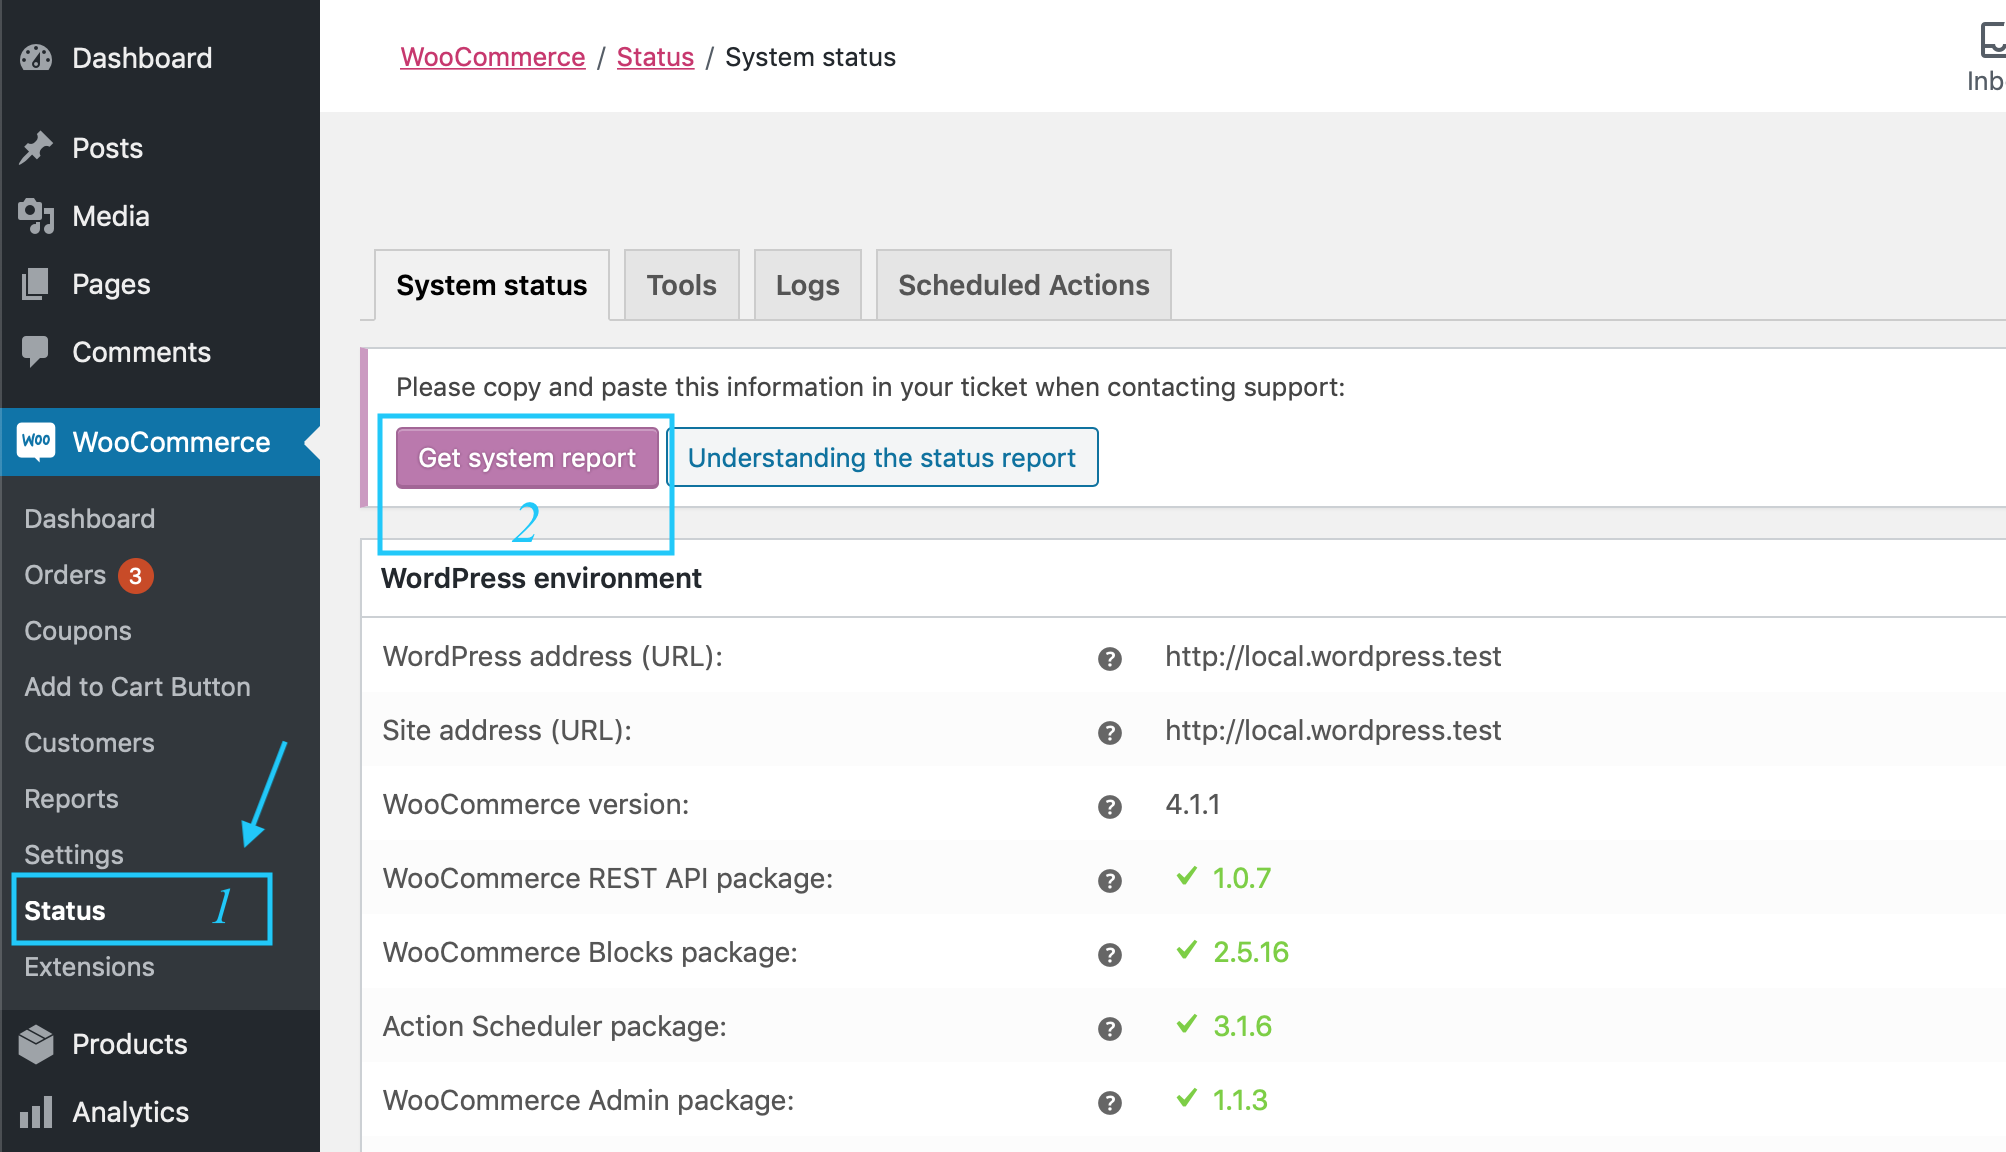
Task: Click the Products box icon
Action: (x=36, y=1044)
